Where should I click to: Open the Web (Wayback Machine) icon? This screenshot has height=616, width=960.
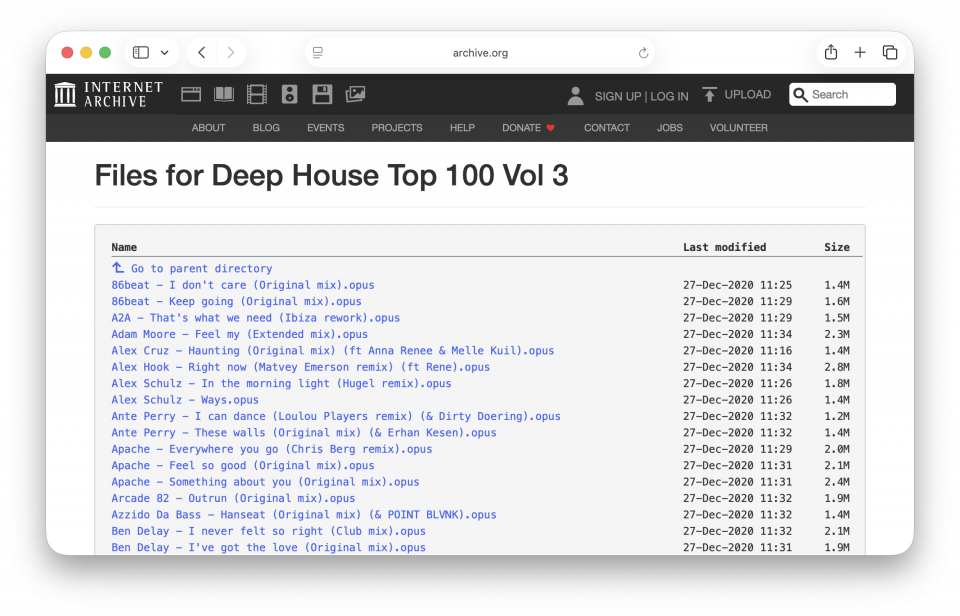point(191,95)
